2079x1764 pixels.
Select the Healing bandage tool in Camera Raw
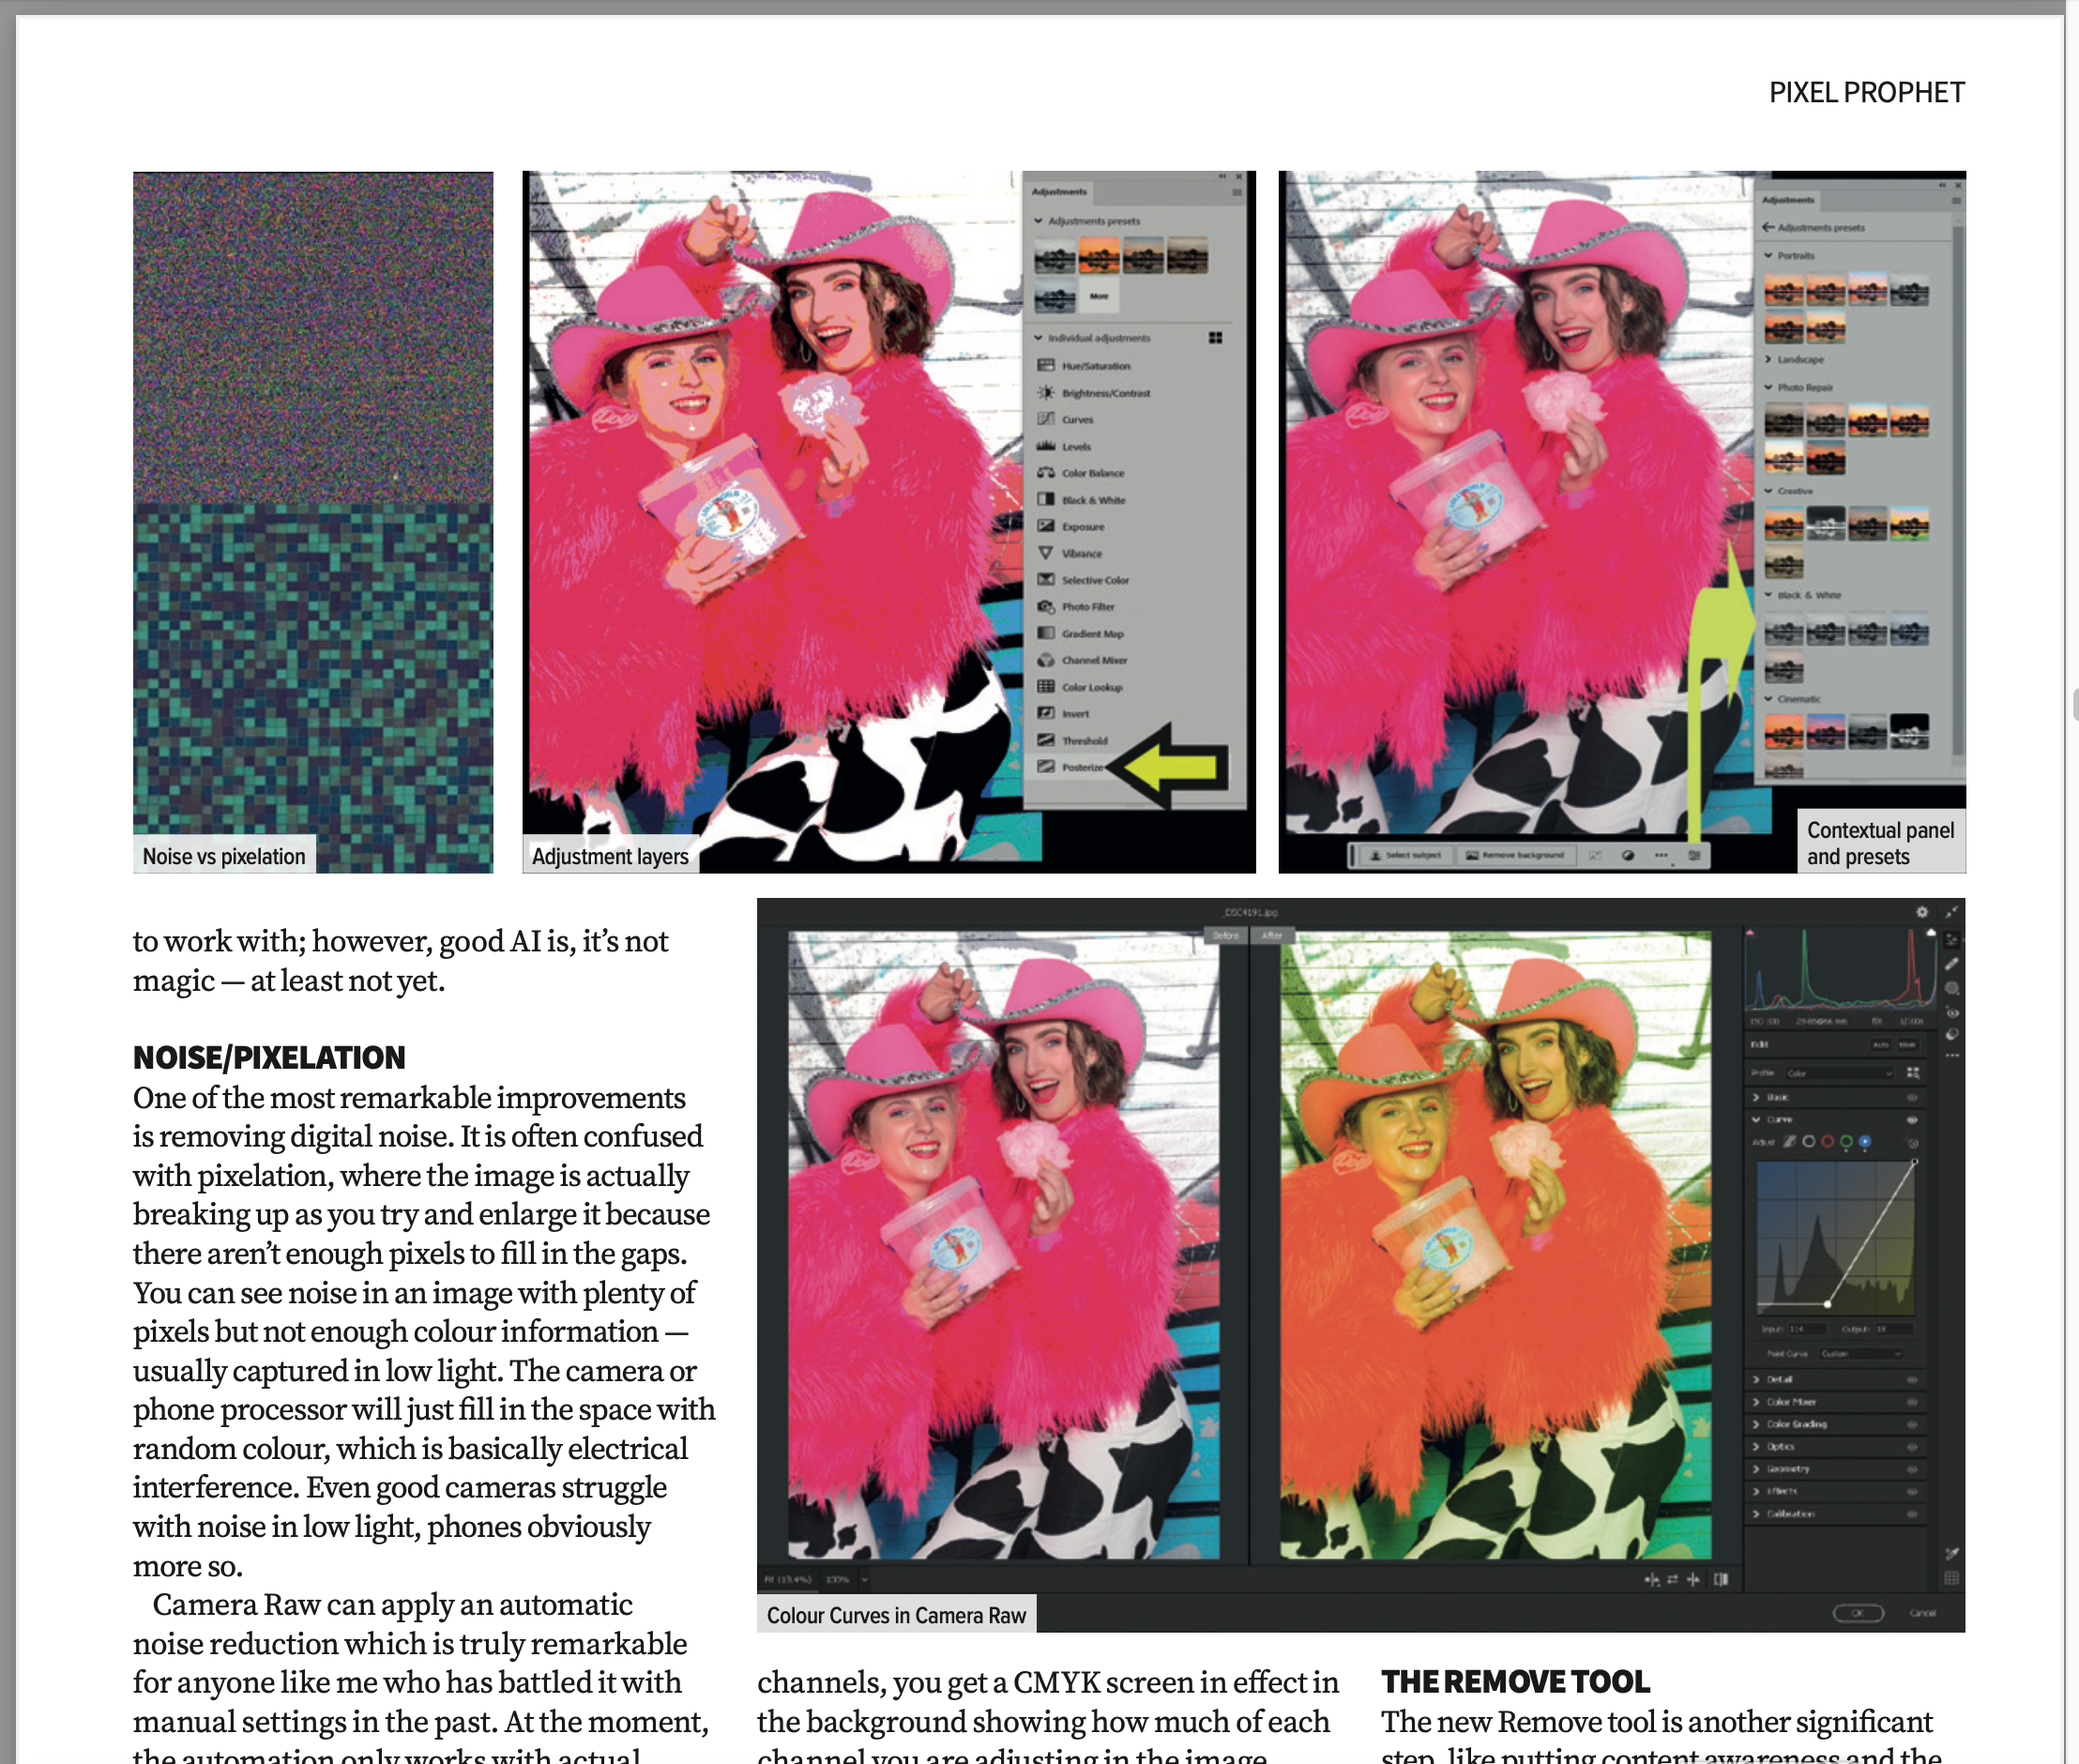point(1951,964)
